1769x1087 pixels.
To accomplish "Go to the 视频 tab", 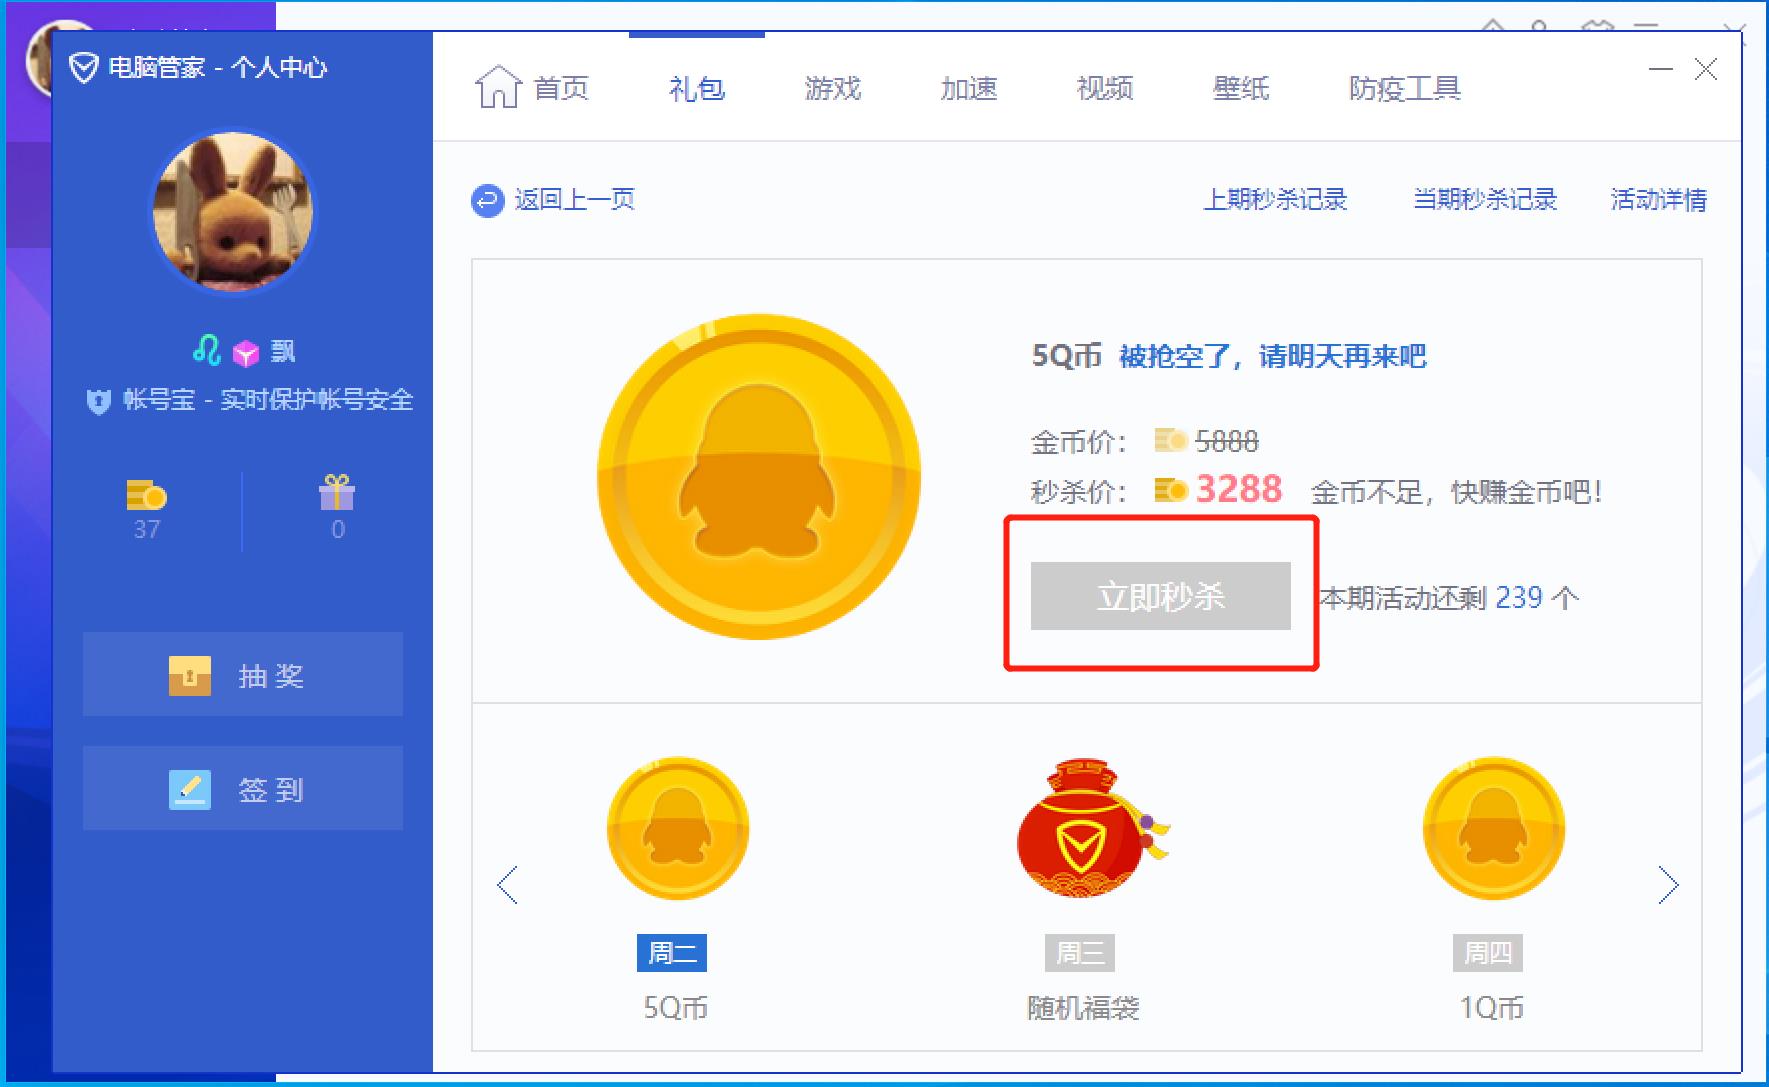I will 1105,89.
